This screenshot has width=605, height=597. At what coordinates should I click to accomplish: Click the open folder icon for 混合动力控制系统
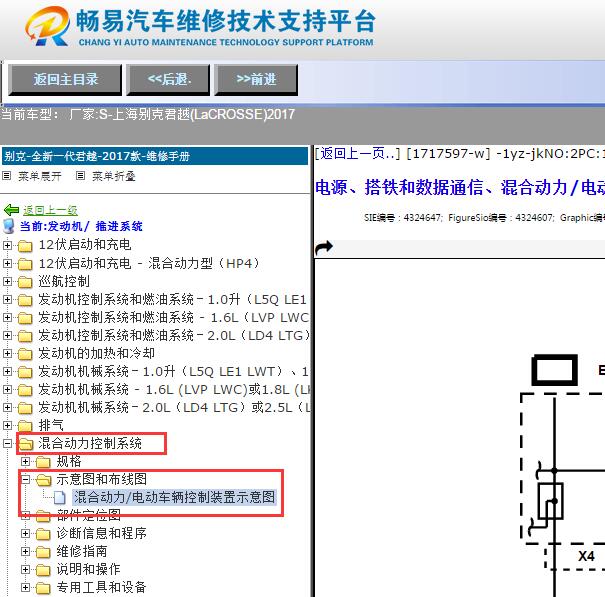[26, 444]
